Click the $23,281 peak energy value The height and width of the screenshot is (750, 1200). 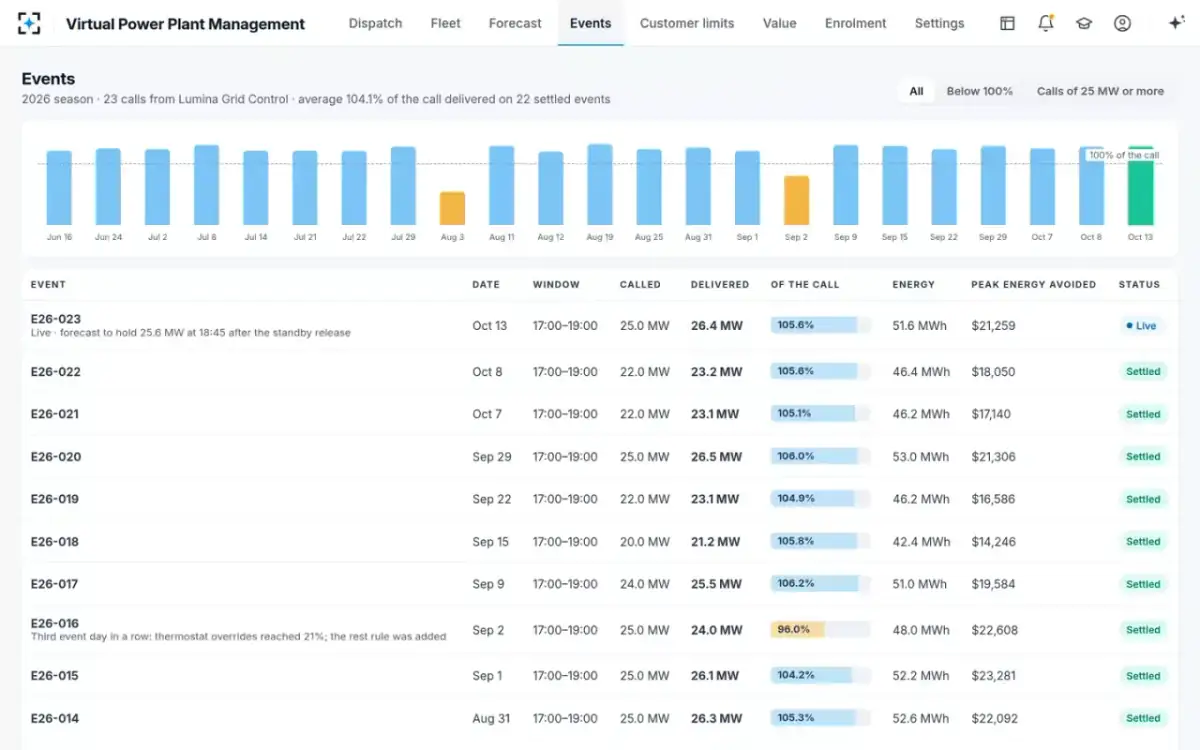[993, 676]
